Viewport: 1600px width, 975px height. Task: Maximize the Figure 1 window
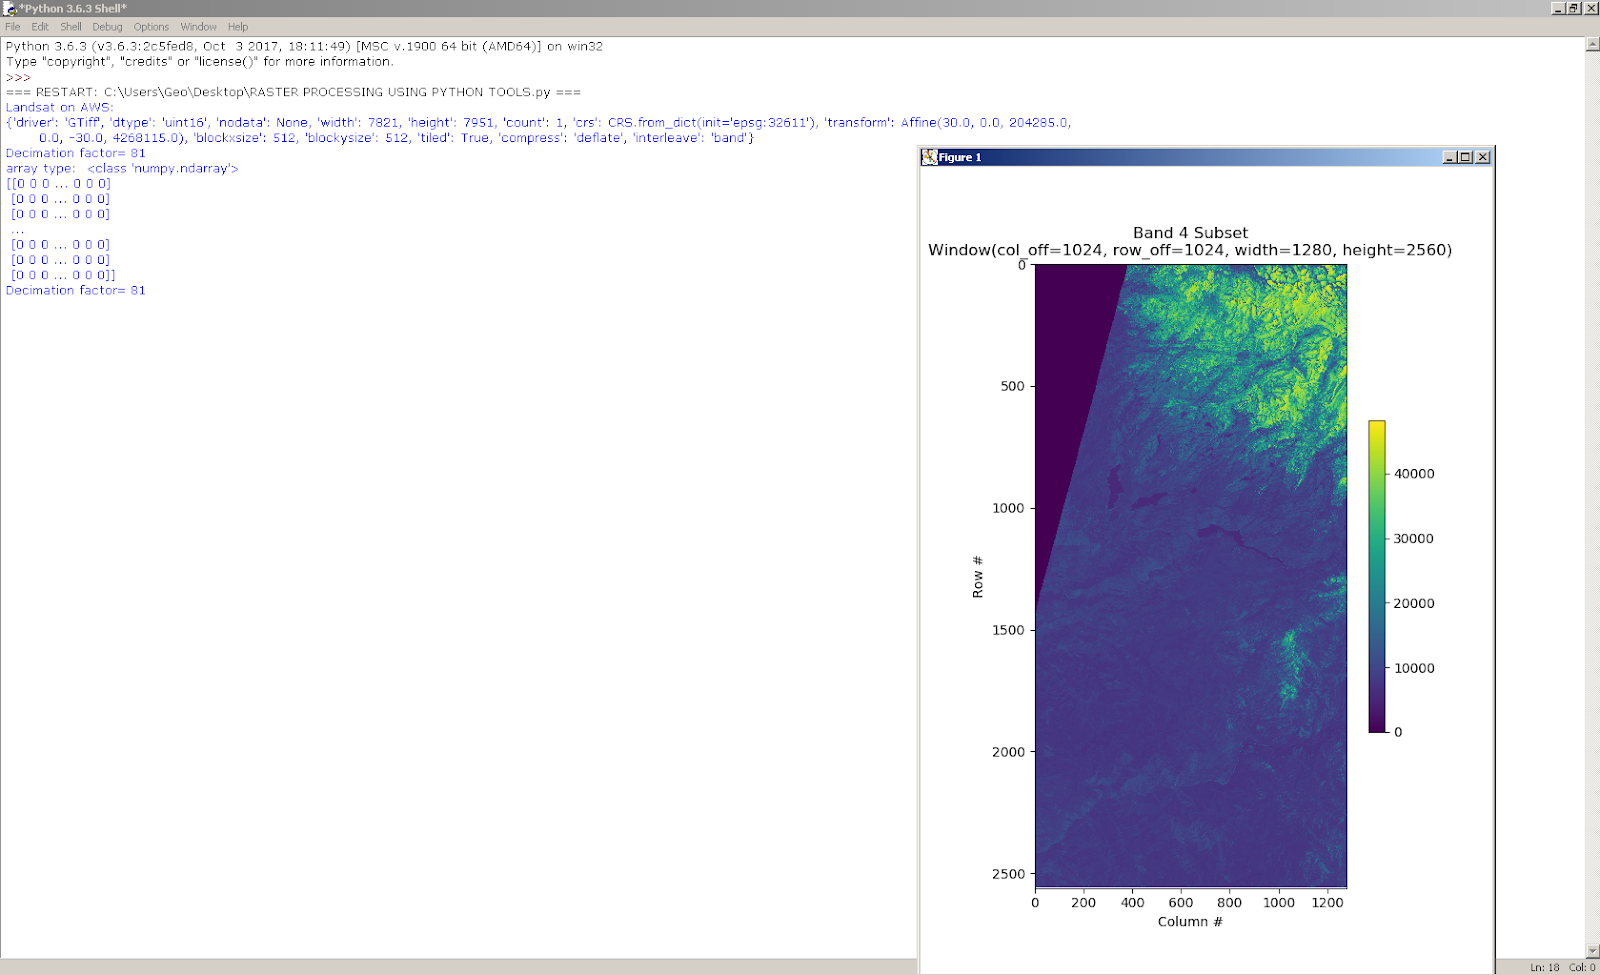tap(1465, 157)
